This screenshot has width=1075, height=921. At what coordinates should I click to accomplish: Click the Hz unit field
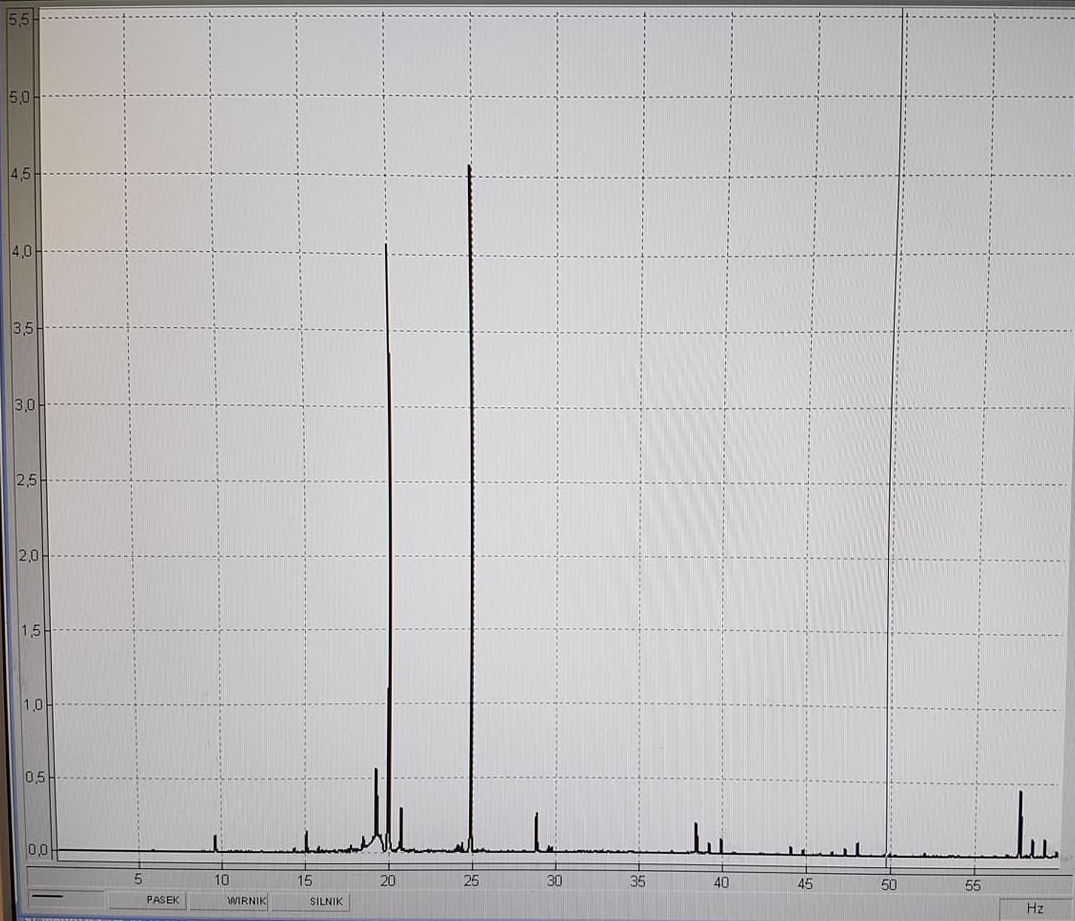(1035, 909)
